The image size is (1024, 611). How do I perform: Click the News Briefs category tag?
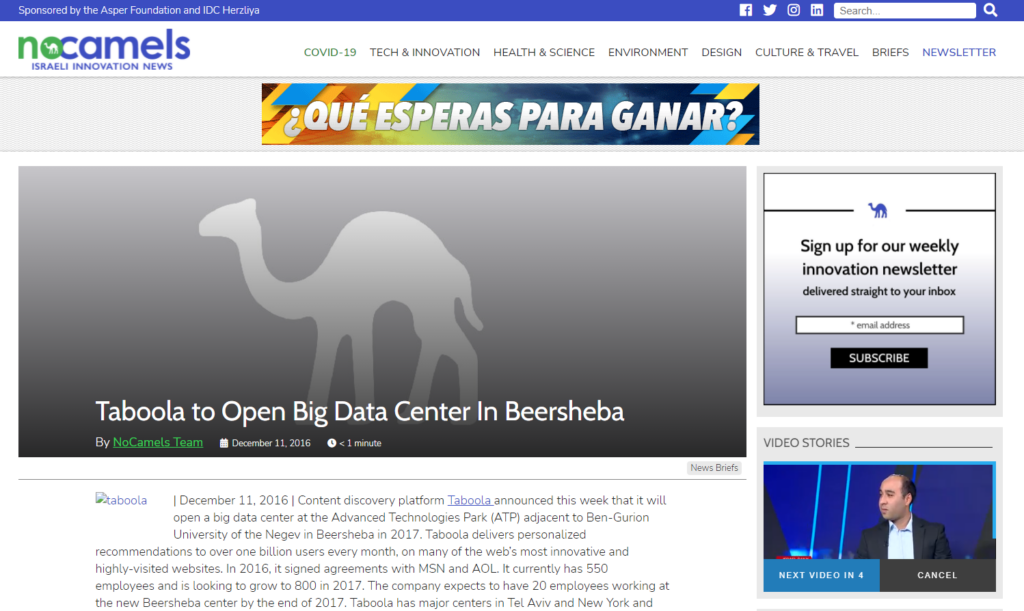point(714,468)
